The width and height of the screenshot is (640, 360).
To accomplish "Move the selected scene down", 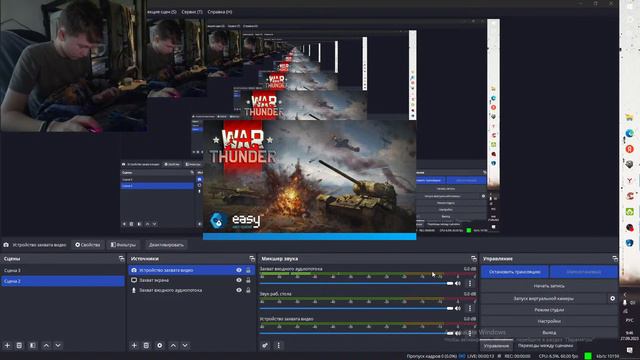I will (58, 345).
